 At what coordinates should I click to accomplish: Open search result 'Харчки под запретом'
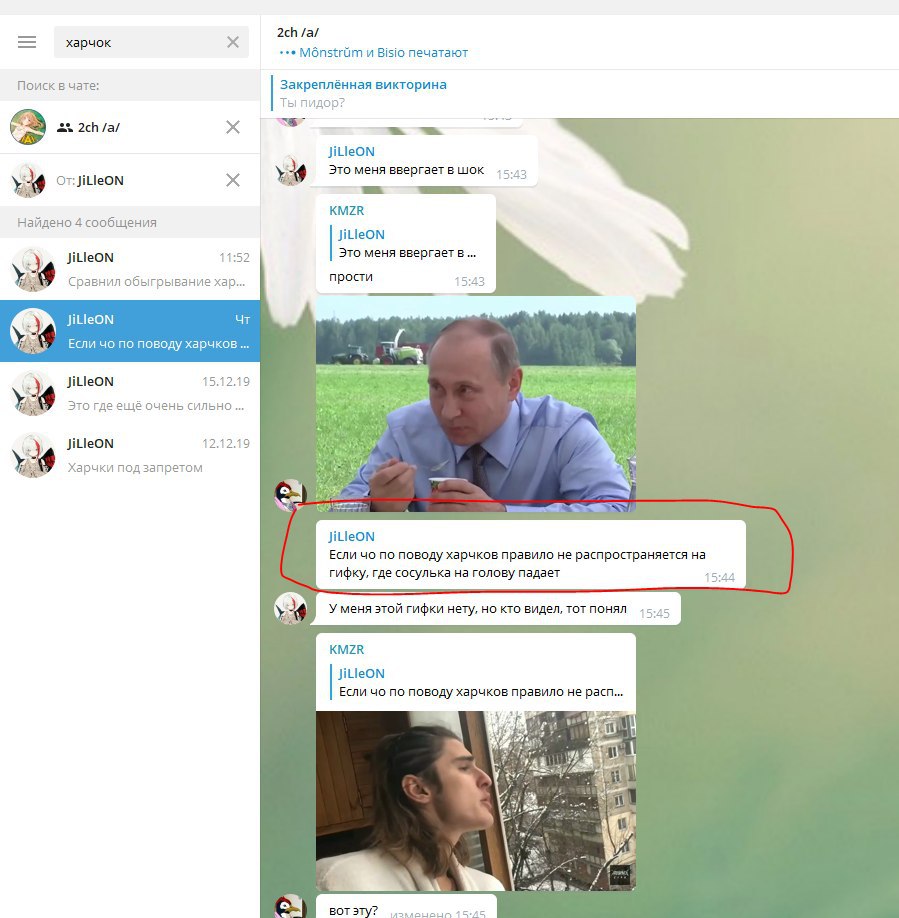tap(130, 455)
